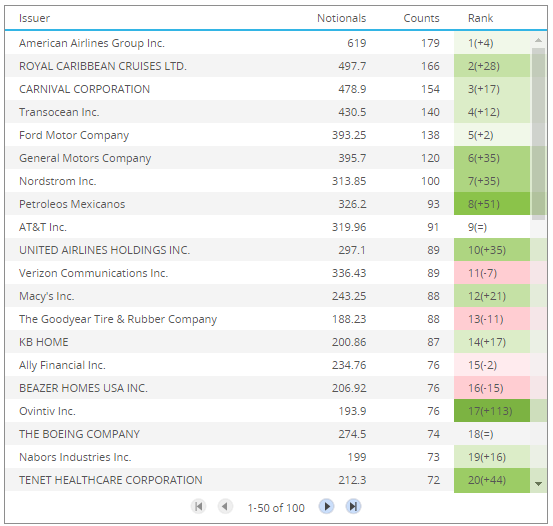Click count value 93

click(433, 204)
